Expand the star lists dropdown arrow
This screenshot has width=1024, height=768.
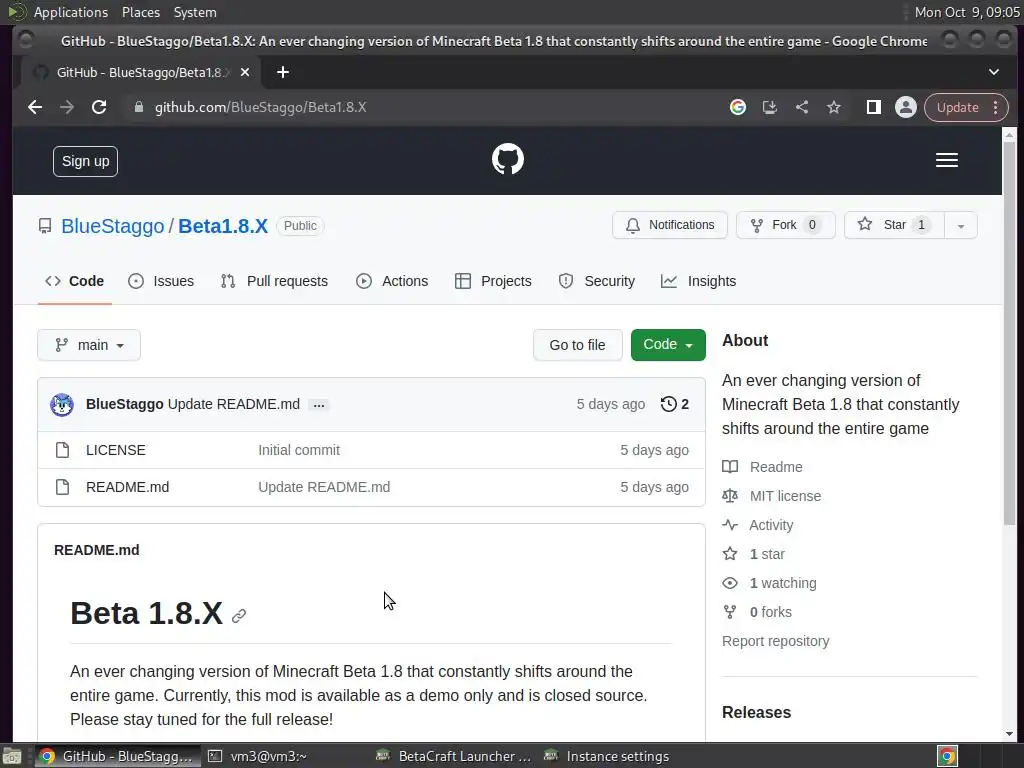(x=961, y=225)
